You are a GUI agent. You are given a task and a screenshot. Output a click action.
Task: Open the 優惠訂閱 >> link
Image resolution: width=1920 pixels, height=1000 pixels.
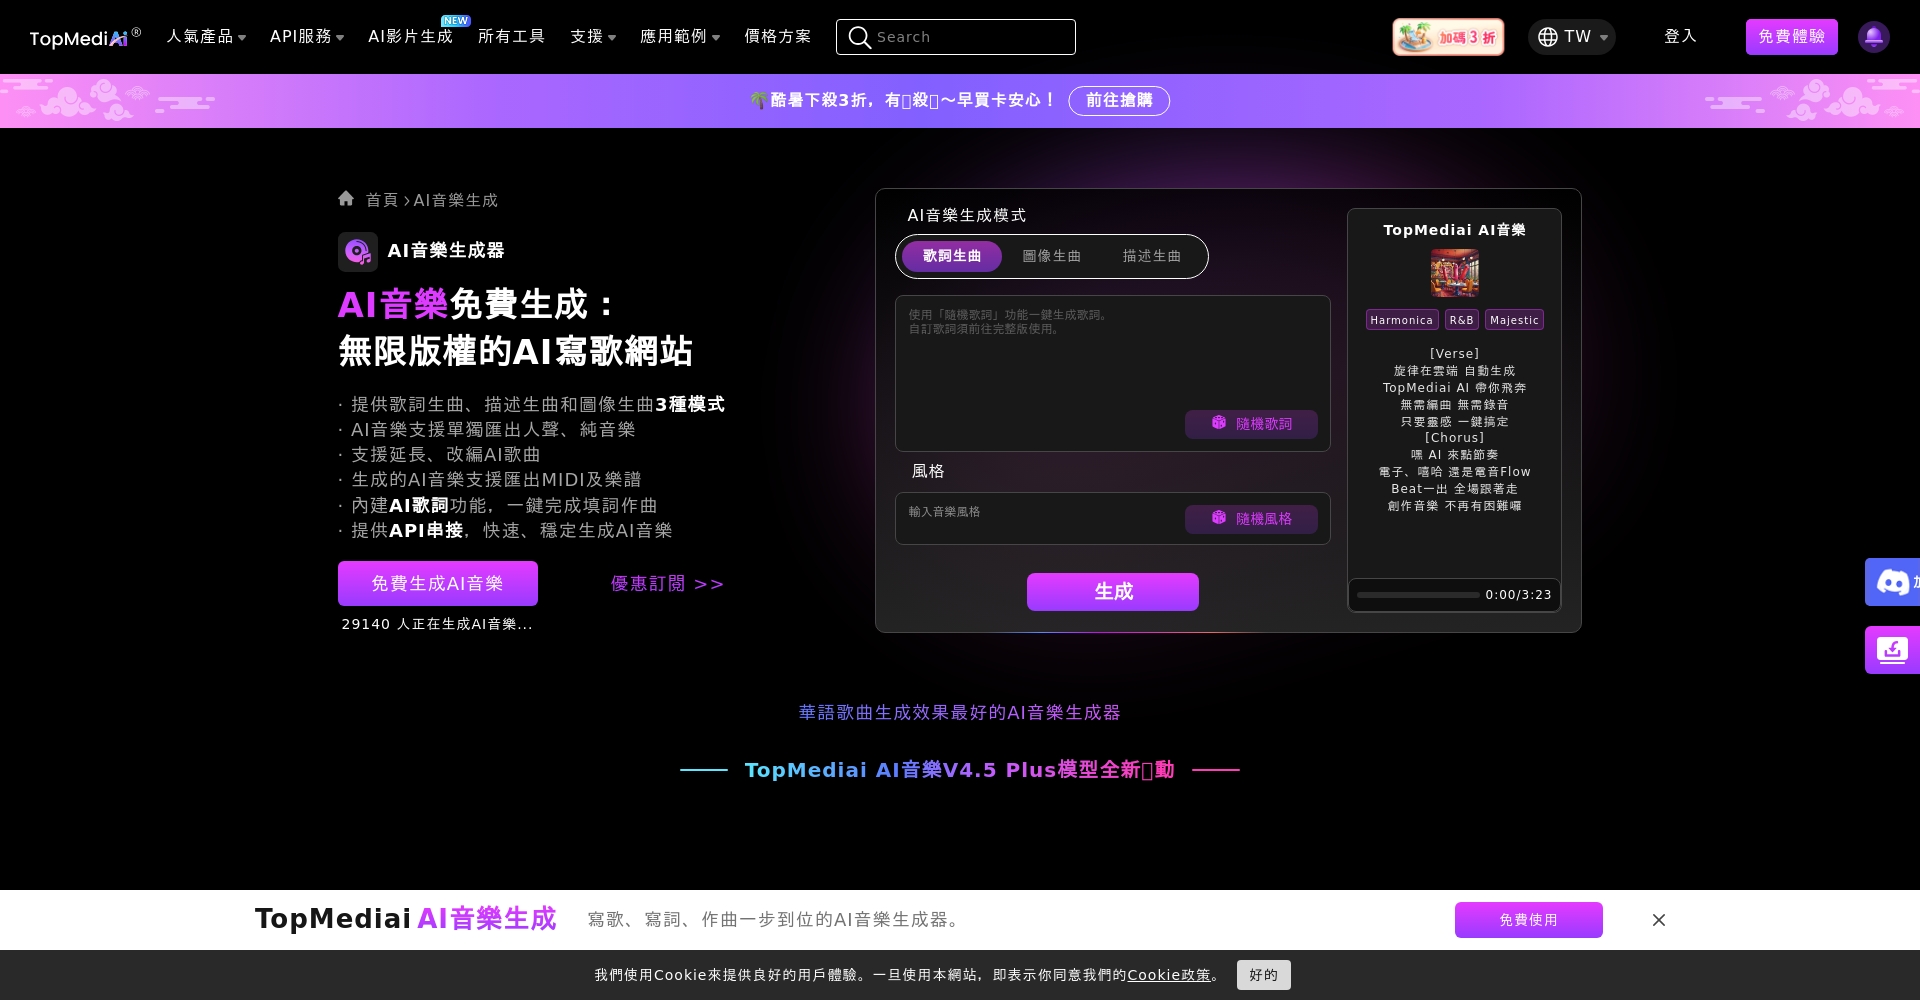[x=667, y=583]
